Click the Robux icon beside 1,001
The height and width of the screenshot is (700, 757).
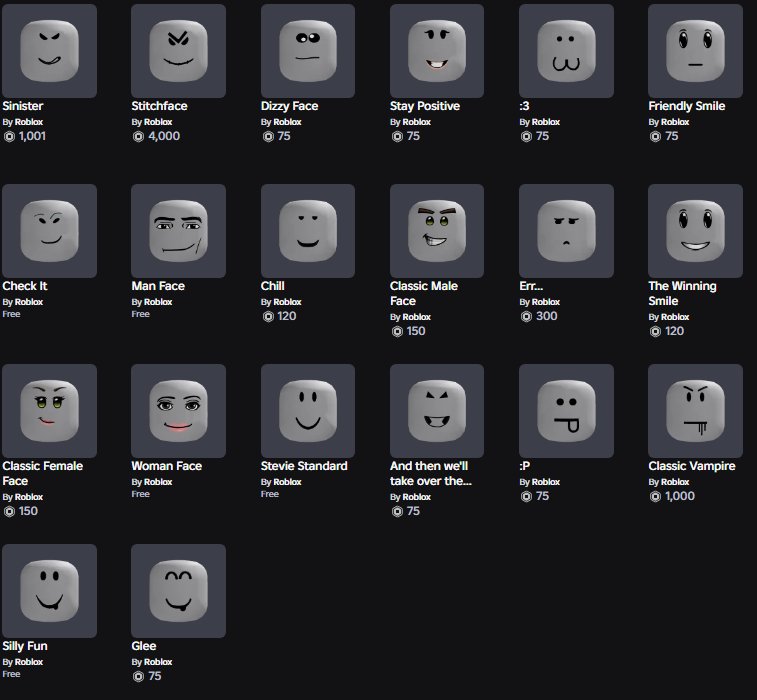(x=9, y=137)
